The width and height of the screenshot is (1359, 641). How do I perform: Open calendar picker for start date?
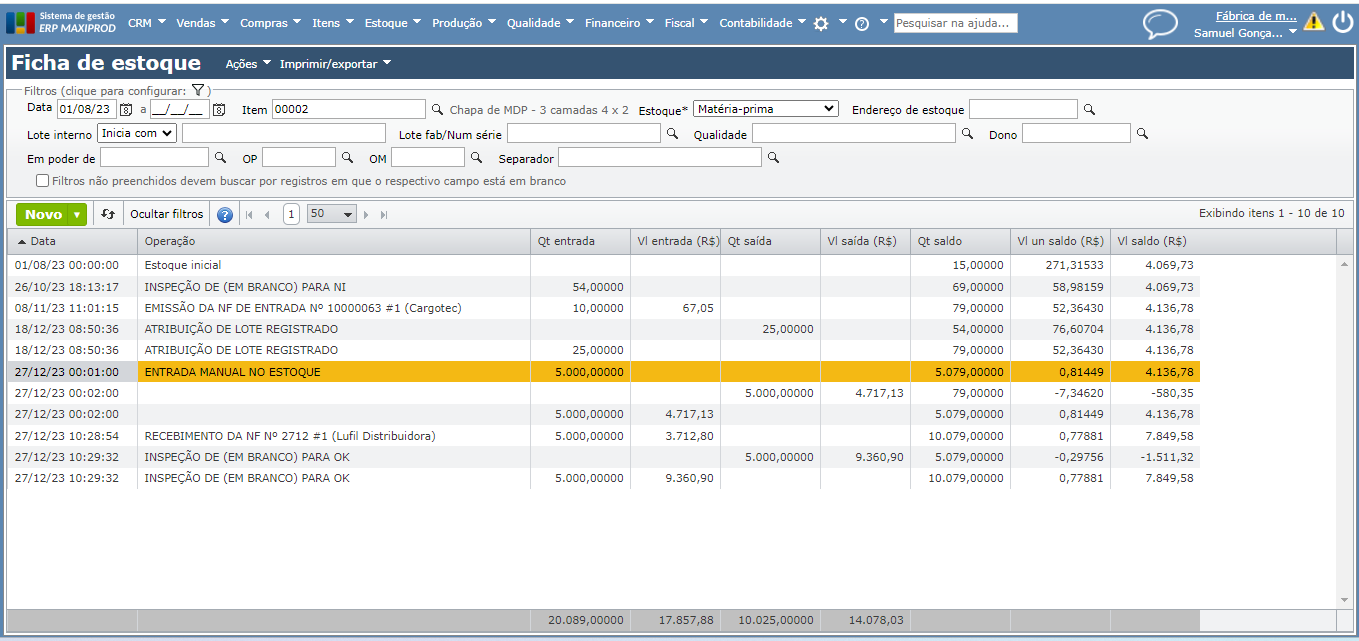coord(126,109)
